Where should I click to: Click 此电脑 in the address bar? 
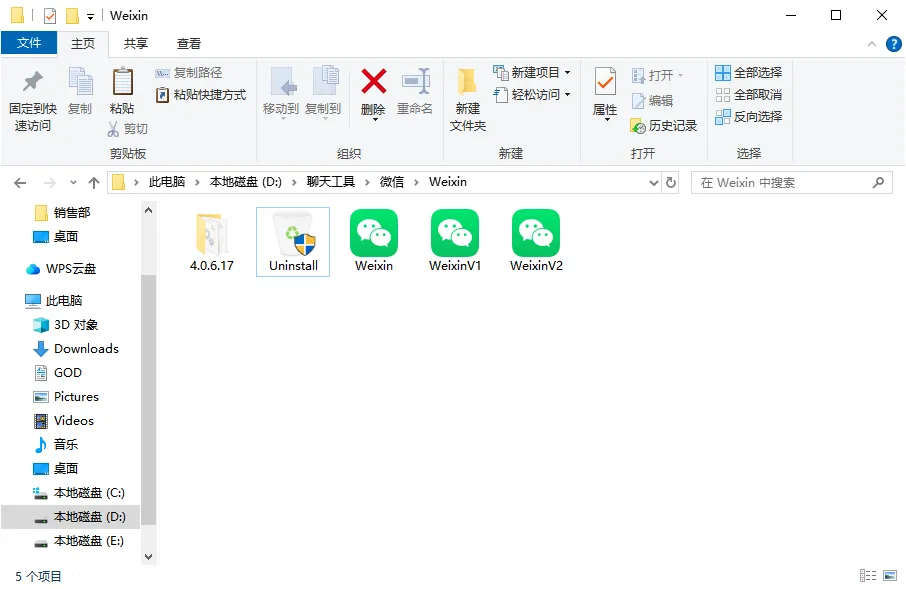pyautogui.click(x=167, y=182)
